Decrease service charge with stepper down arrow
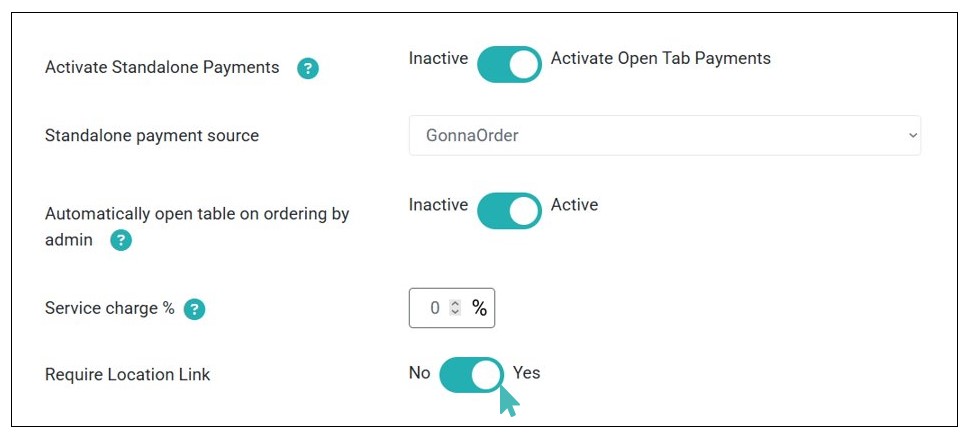 pyautogui.click(x=455, y=313)
